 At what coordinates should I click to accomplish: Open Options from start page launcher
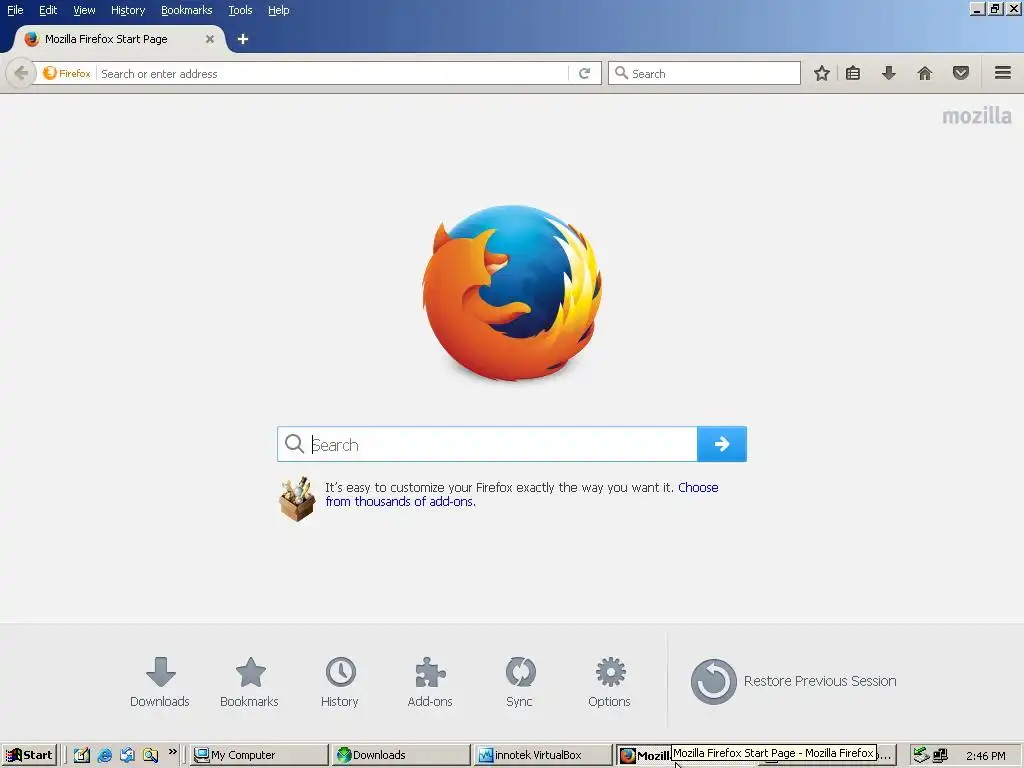click(609, 682)
